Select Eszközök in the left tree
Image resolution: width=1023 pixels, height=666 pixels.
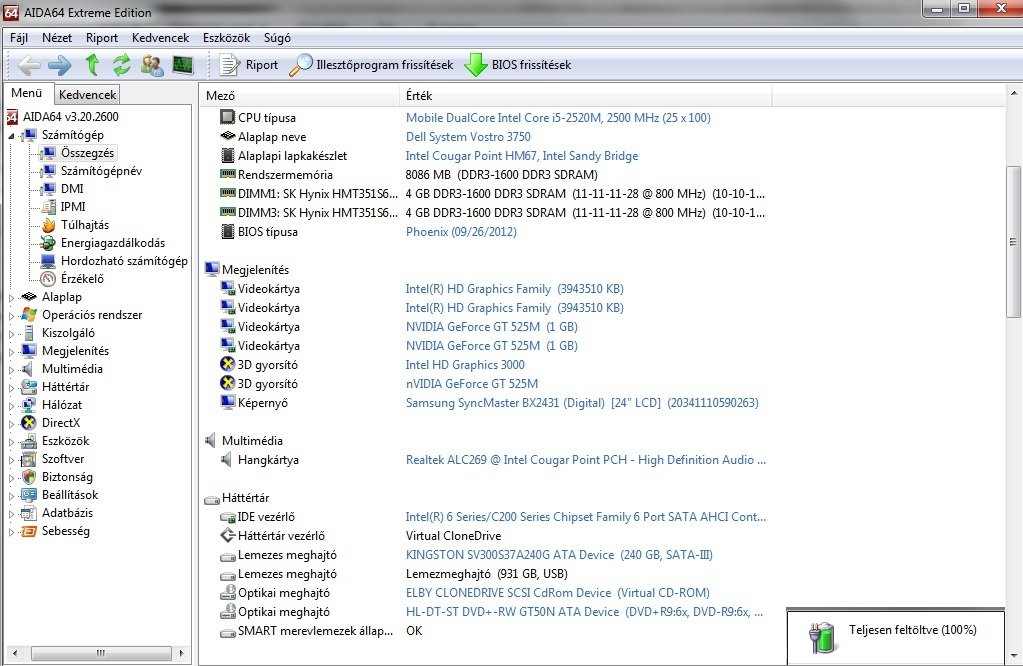tap(65, 441)
